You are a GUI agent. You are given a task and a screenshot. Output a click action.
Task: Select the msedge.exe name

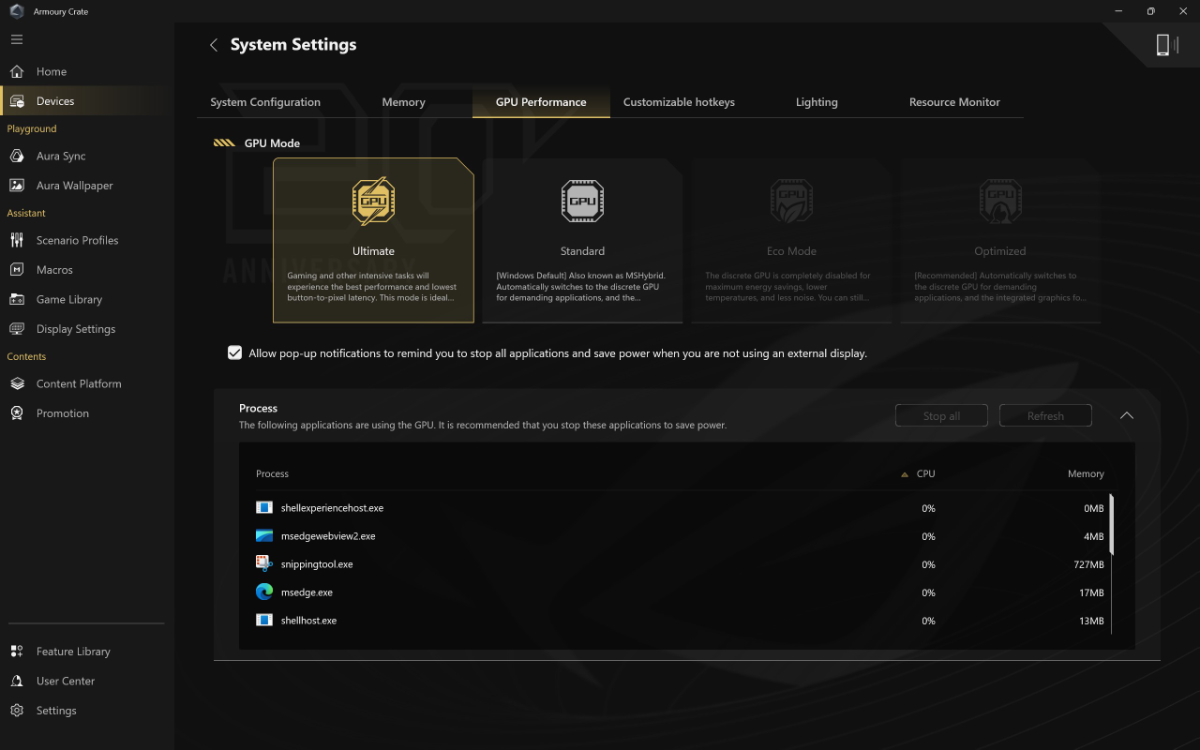point(307,592)
